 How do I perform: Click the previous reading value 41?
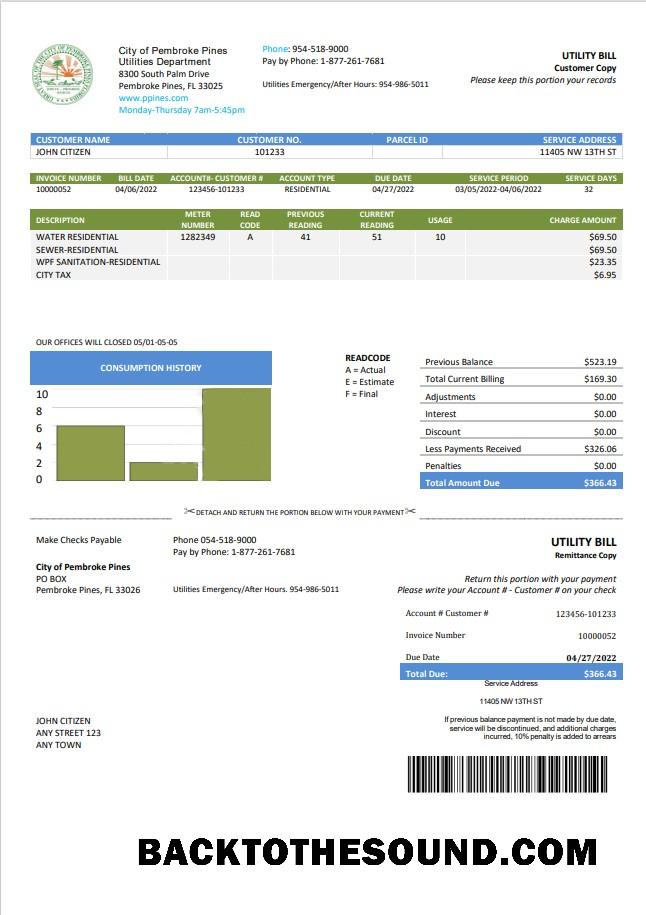point(305,237)
